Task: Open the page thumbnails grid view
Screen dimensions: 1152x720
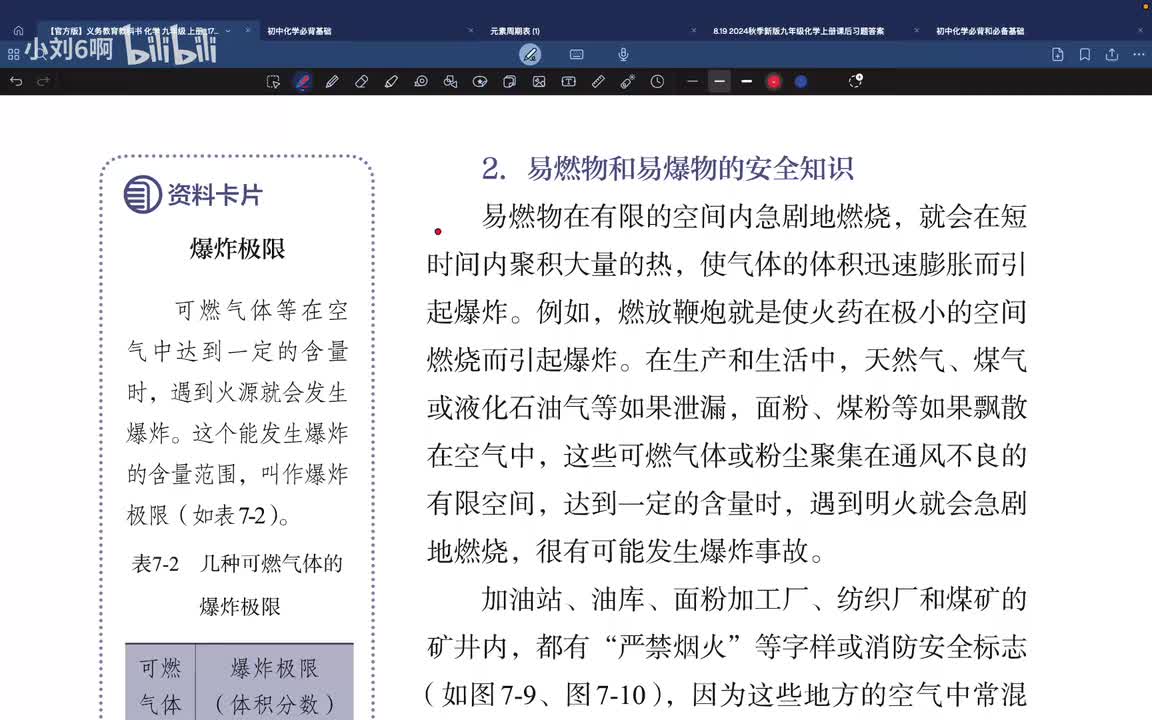Action: (13, 54)
